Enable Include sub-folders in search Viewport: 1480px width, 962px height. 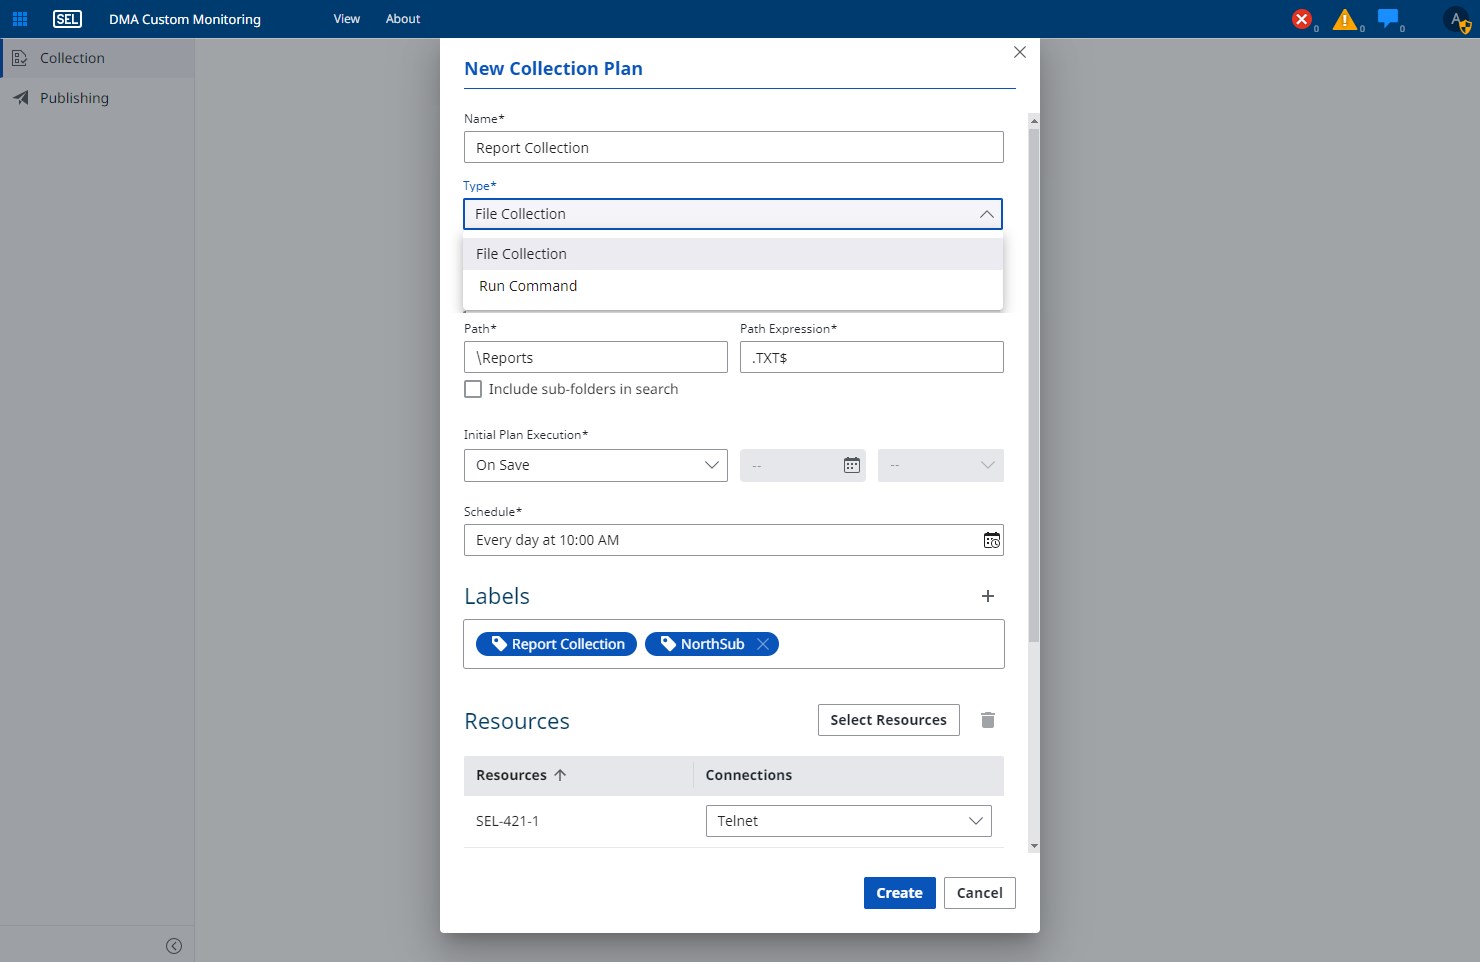tap(473, 390)
